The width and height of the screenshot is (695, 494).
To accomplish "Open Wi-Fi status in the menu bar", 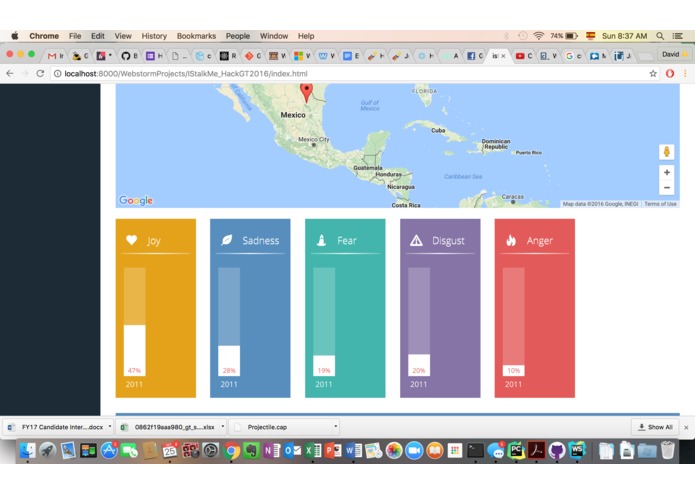I will tap(539, 36).
